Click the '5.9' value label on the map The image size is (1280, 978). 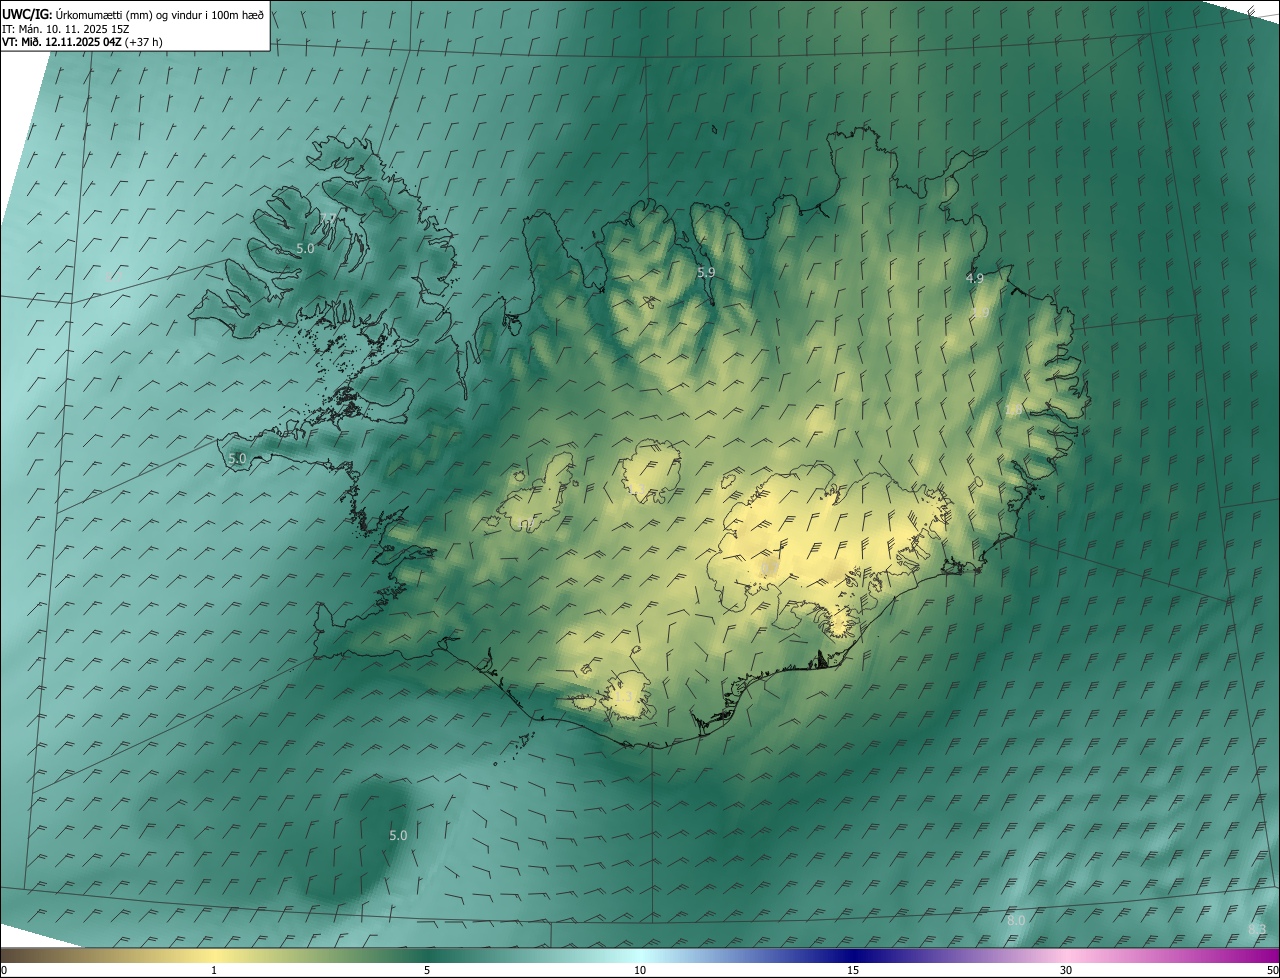tap(706, 272)
